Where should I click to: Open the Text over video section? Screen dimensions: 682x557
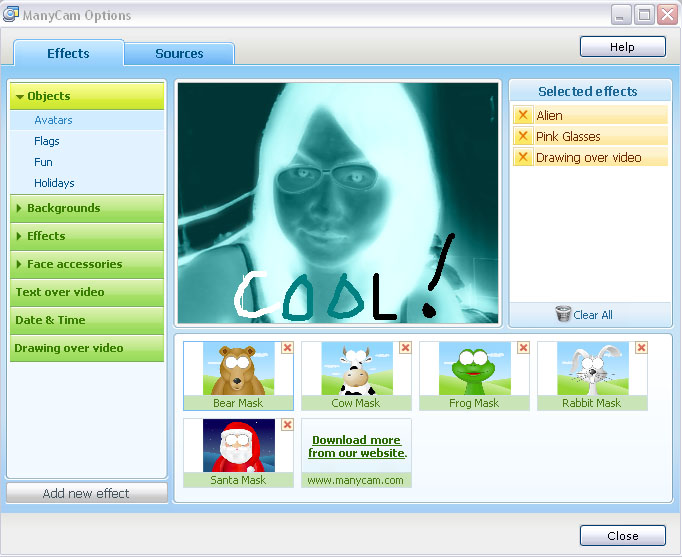[87, 292]
